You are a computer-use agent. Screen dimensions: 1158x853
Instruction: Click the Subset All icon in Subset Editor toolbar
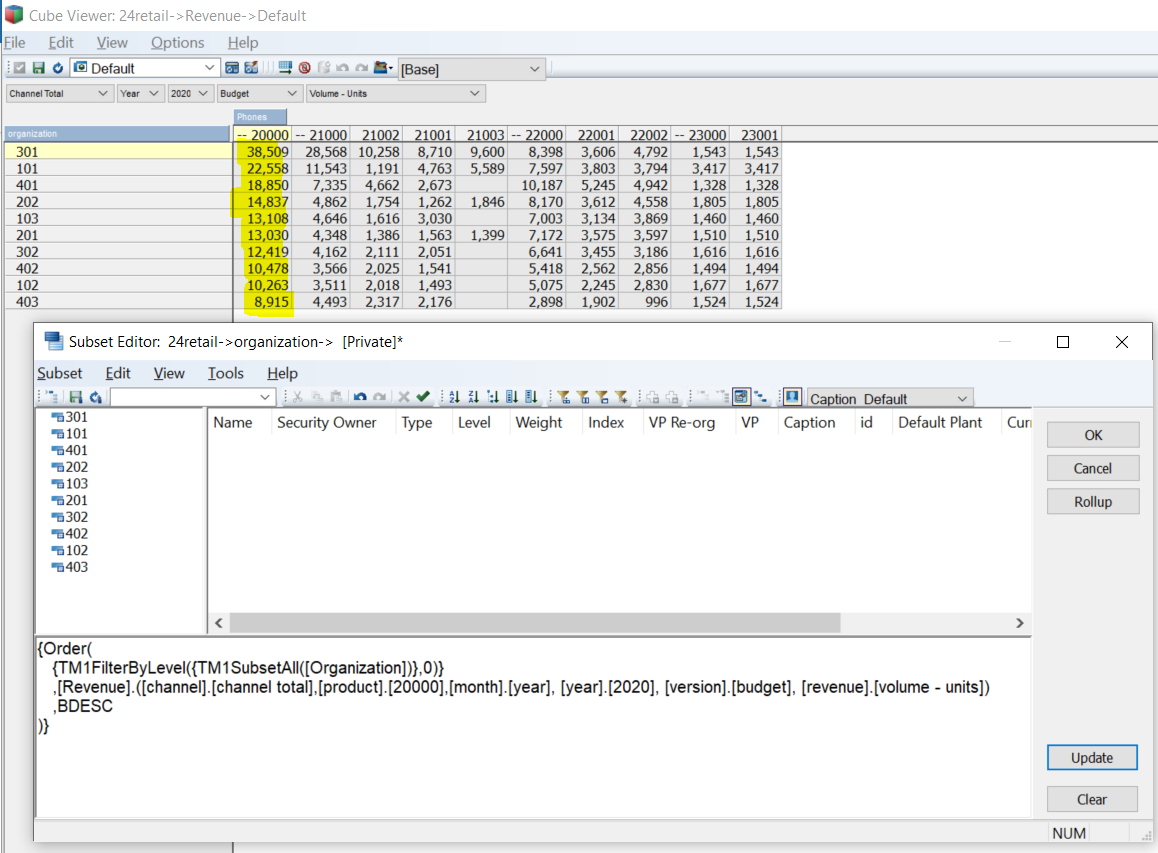tap(52, 397)
